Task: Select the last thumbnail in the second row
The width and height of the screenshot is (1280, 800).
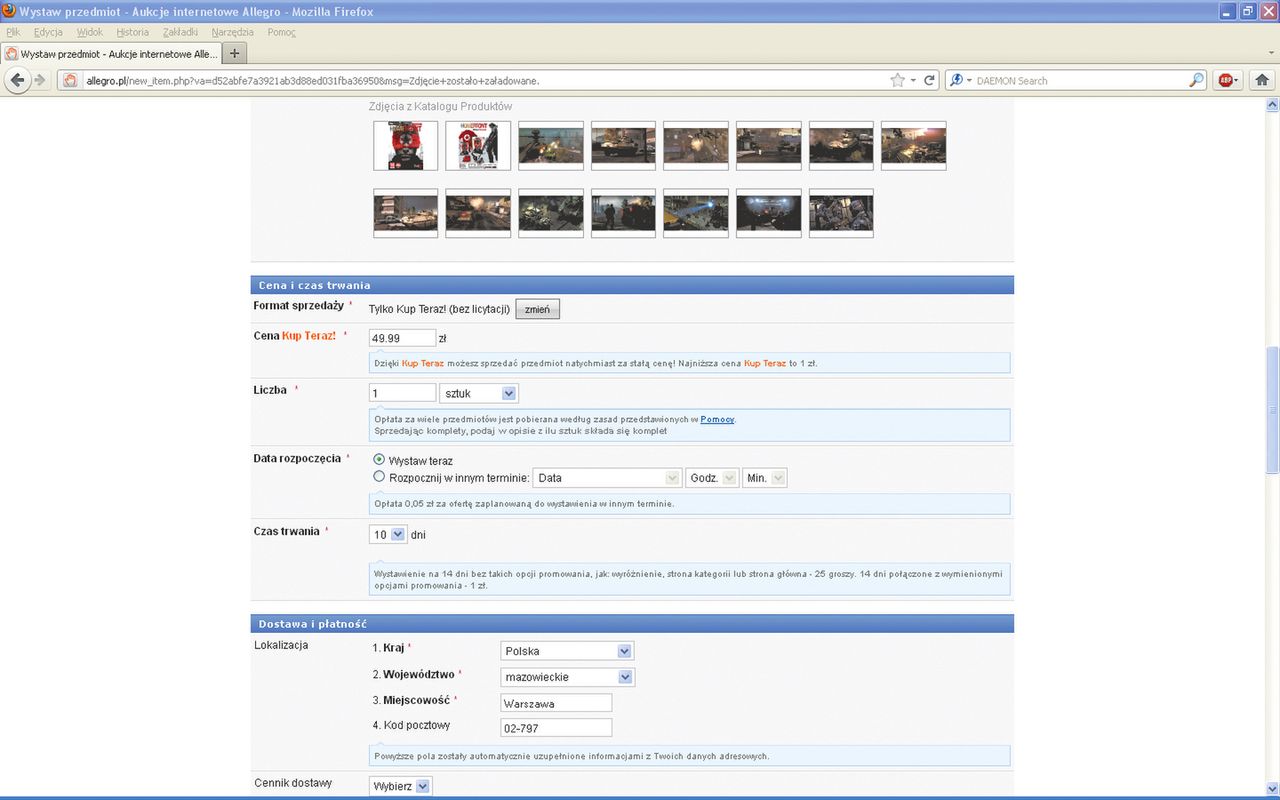Action: click(841, 213)
